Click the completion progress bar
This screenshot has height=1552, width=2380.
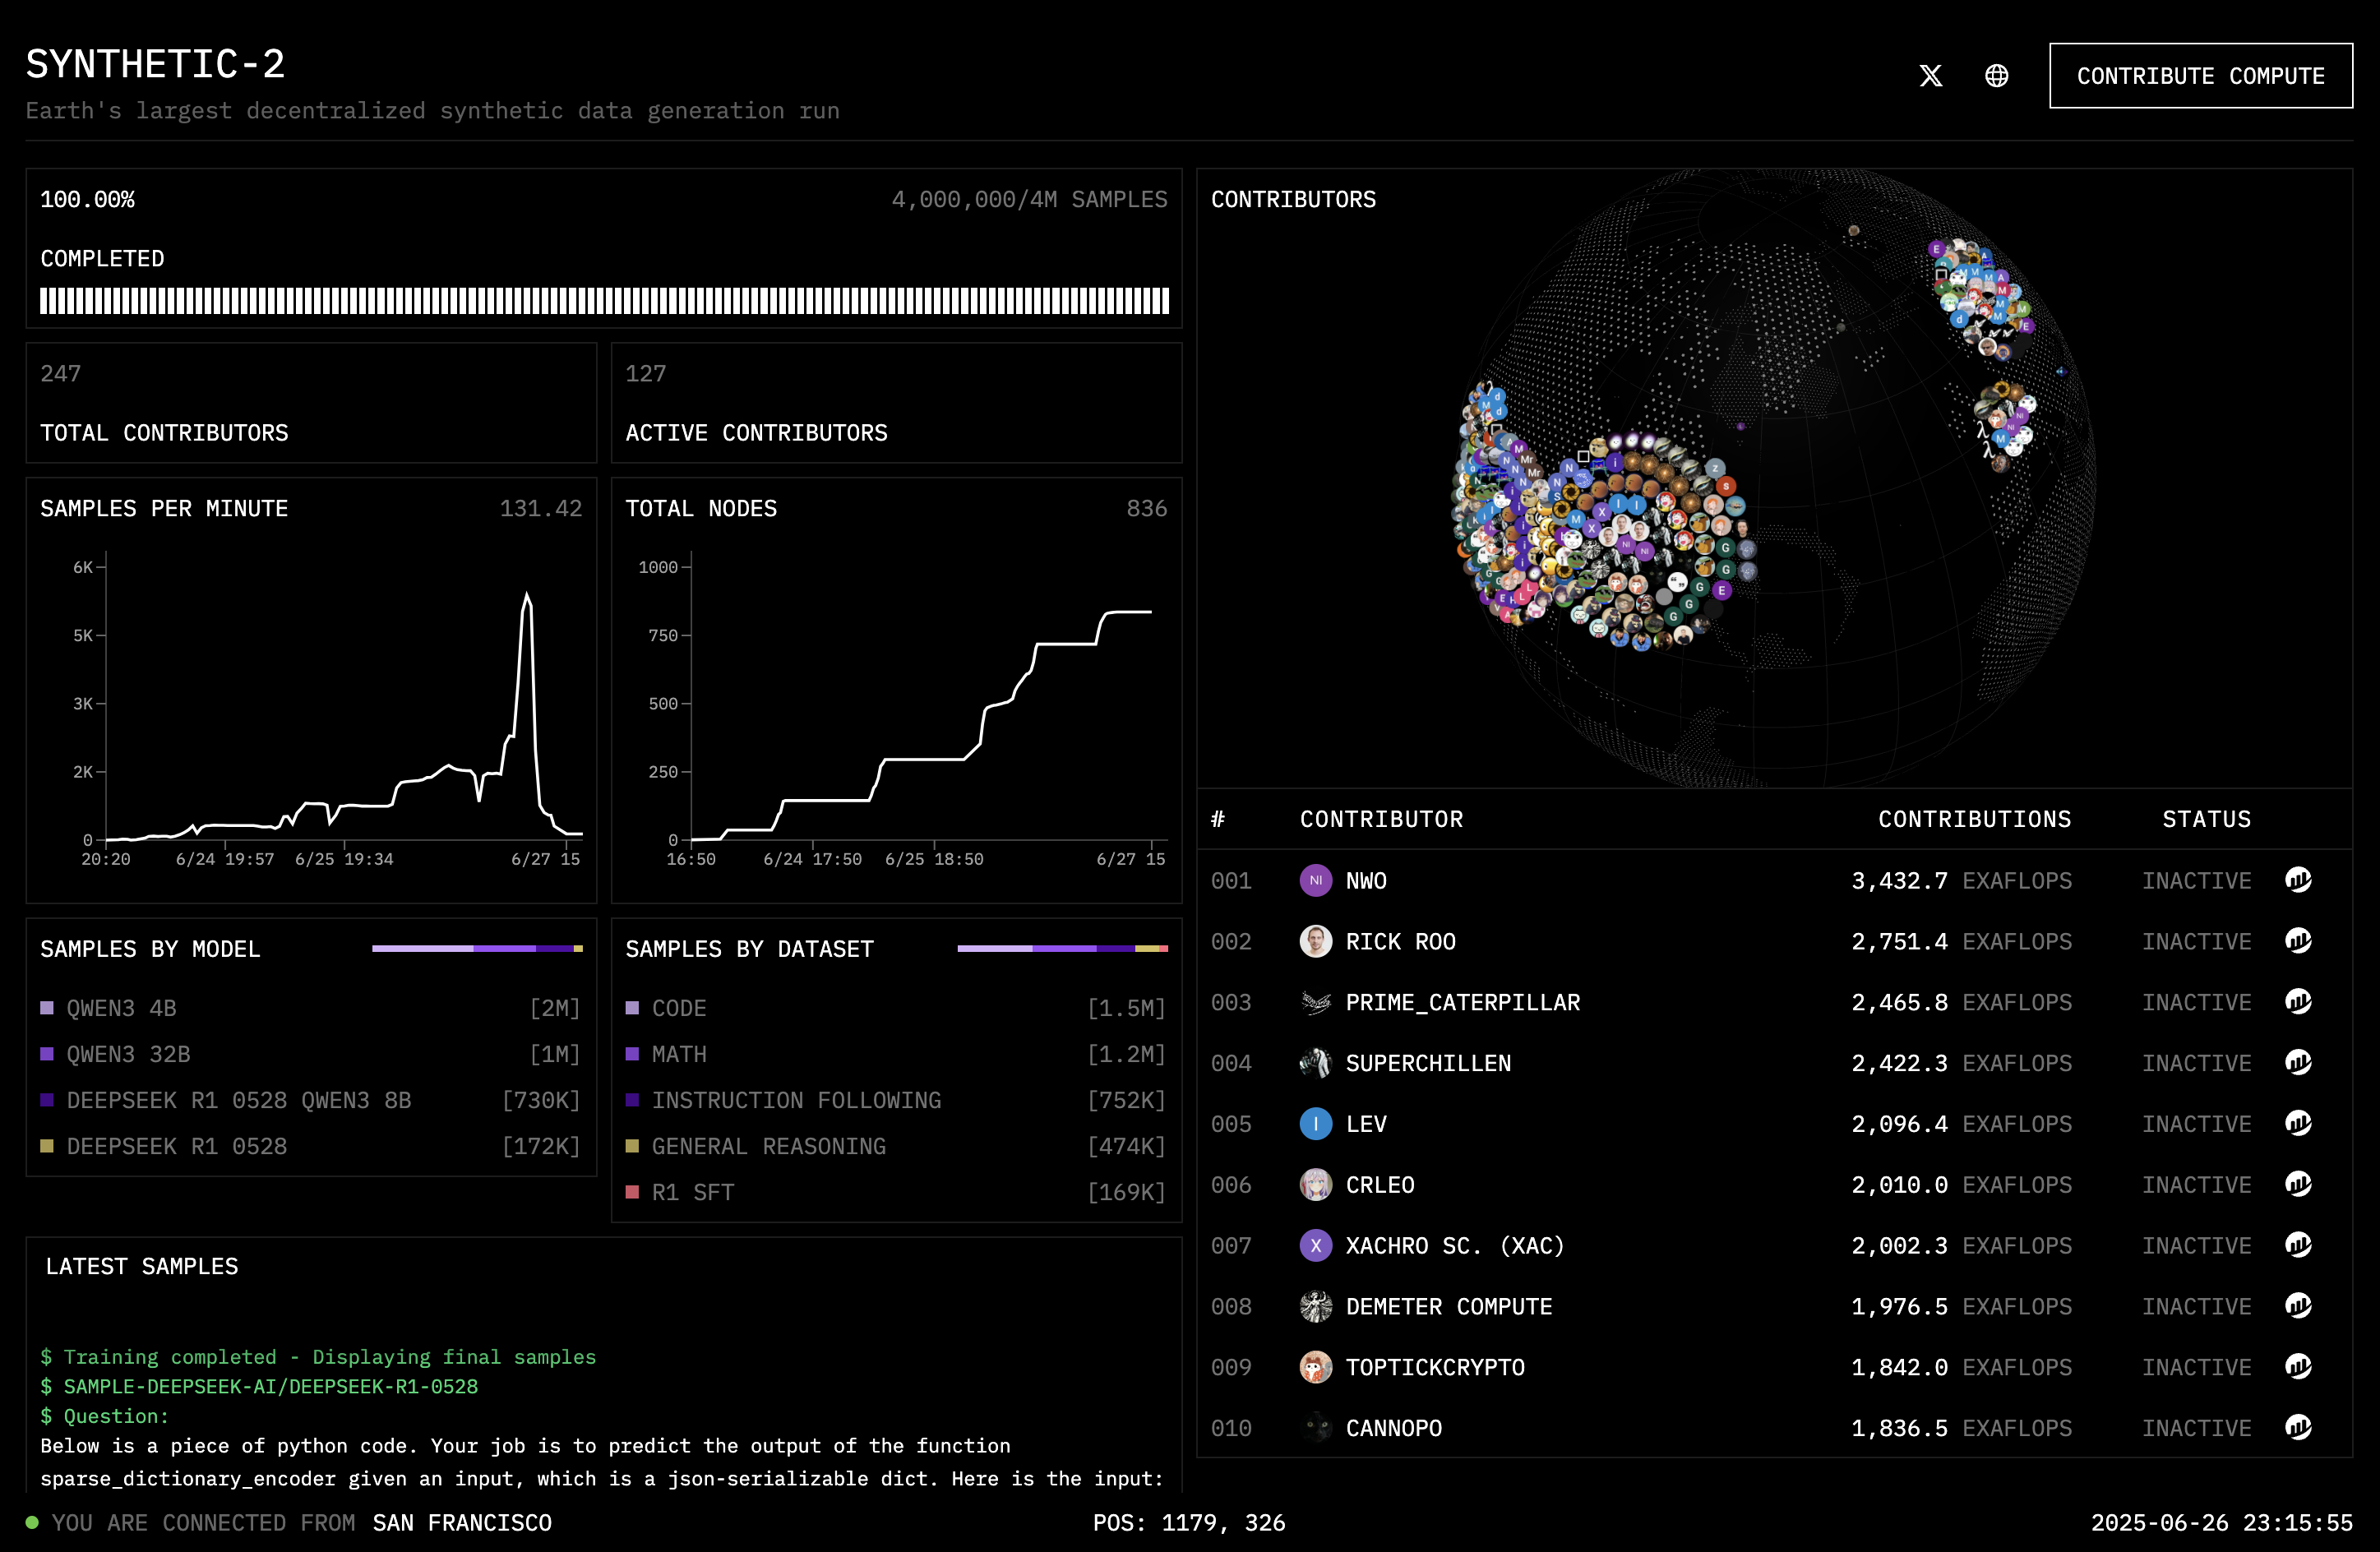(x=604, y=301)
